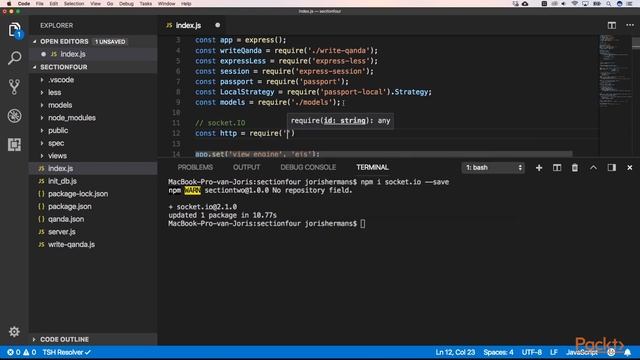This screenshot has height=360, width=640.
Task: Open the Selection menu
Action: (x=74, y=4)
